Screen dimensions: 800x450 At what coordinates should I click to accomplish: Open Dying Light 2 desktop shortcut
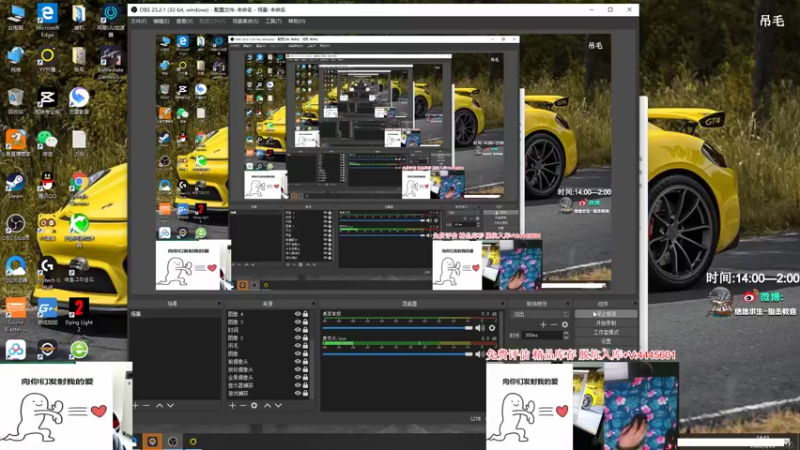point(79,314)
